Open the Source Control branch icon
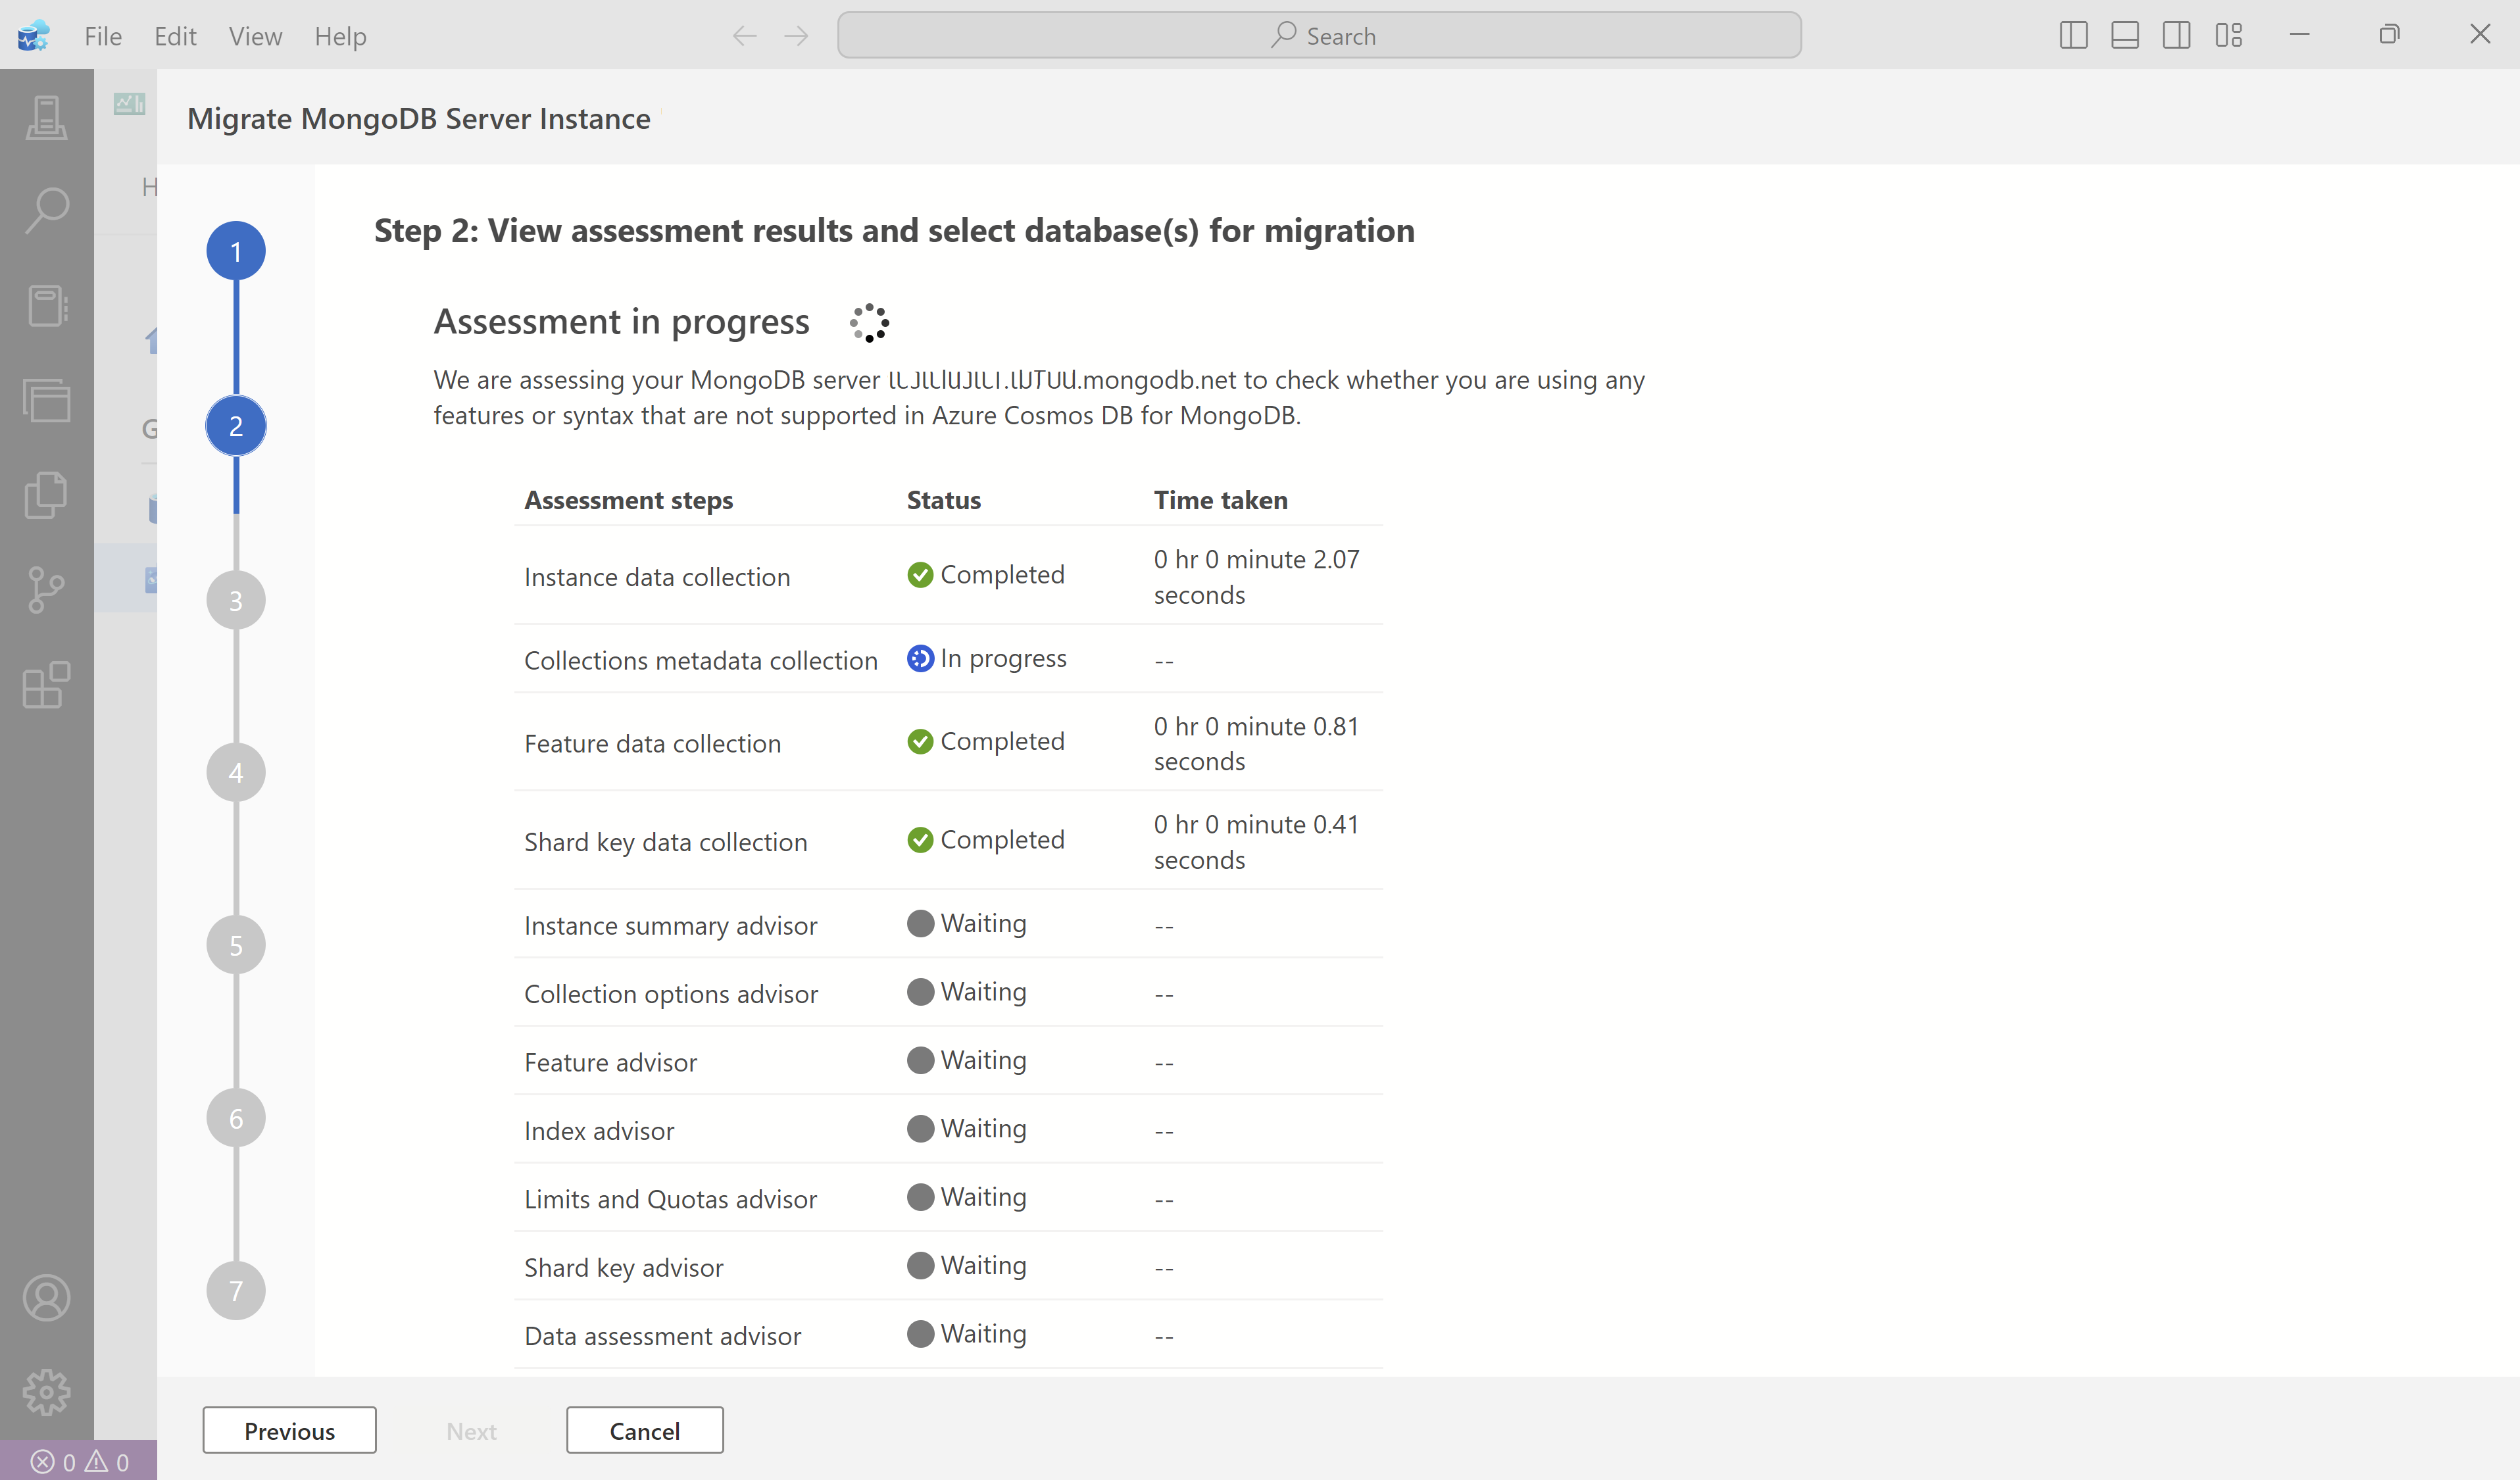This screenshot has width=2520, height=1480. pos(46,590)
